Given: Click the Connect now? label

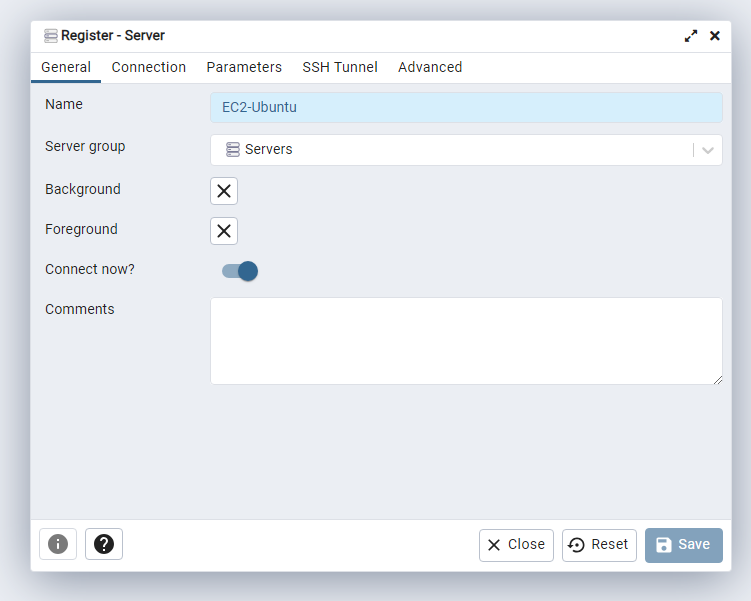Looking at the screenshot, I should click(x=90, y=269).
